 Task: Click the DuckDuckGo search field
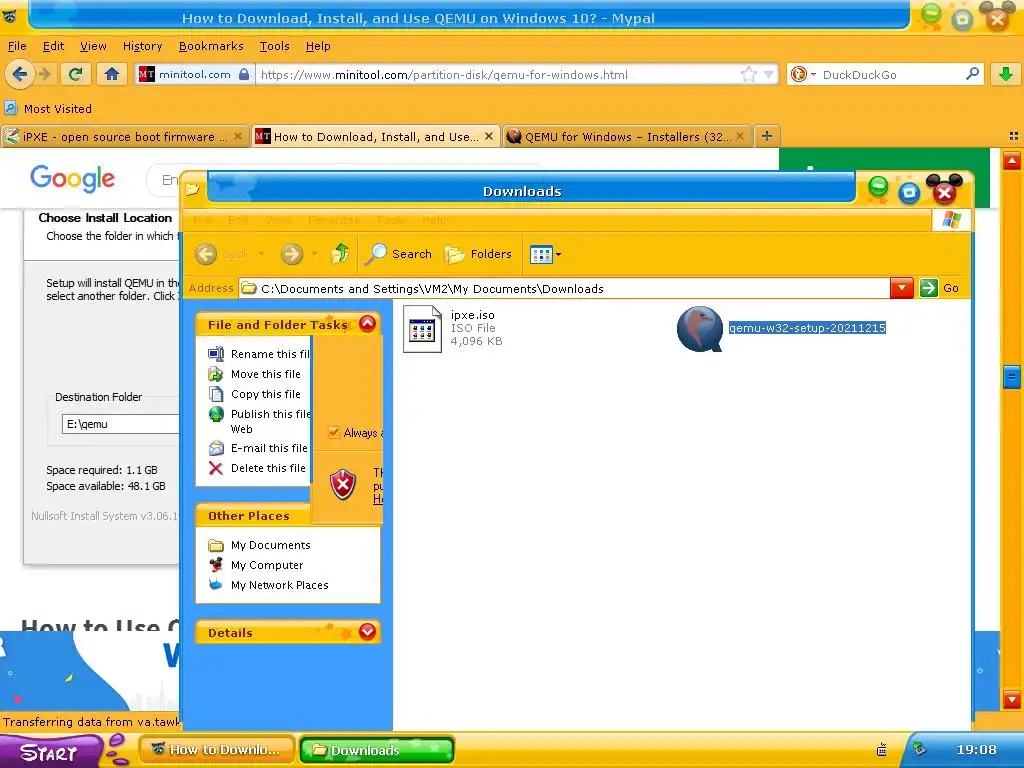(x=888, y=74)
